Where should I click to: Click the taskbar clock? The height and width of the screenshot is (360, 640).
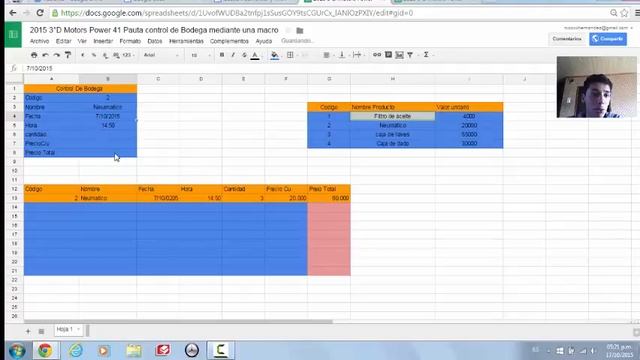click(619, 351)
